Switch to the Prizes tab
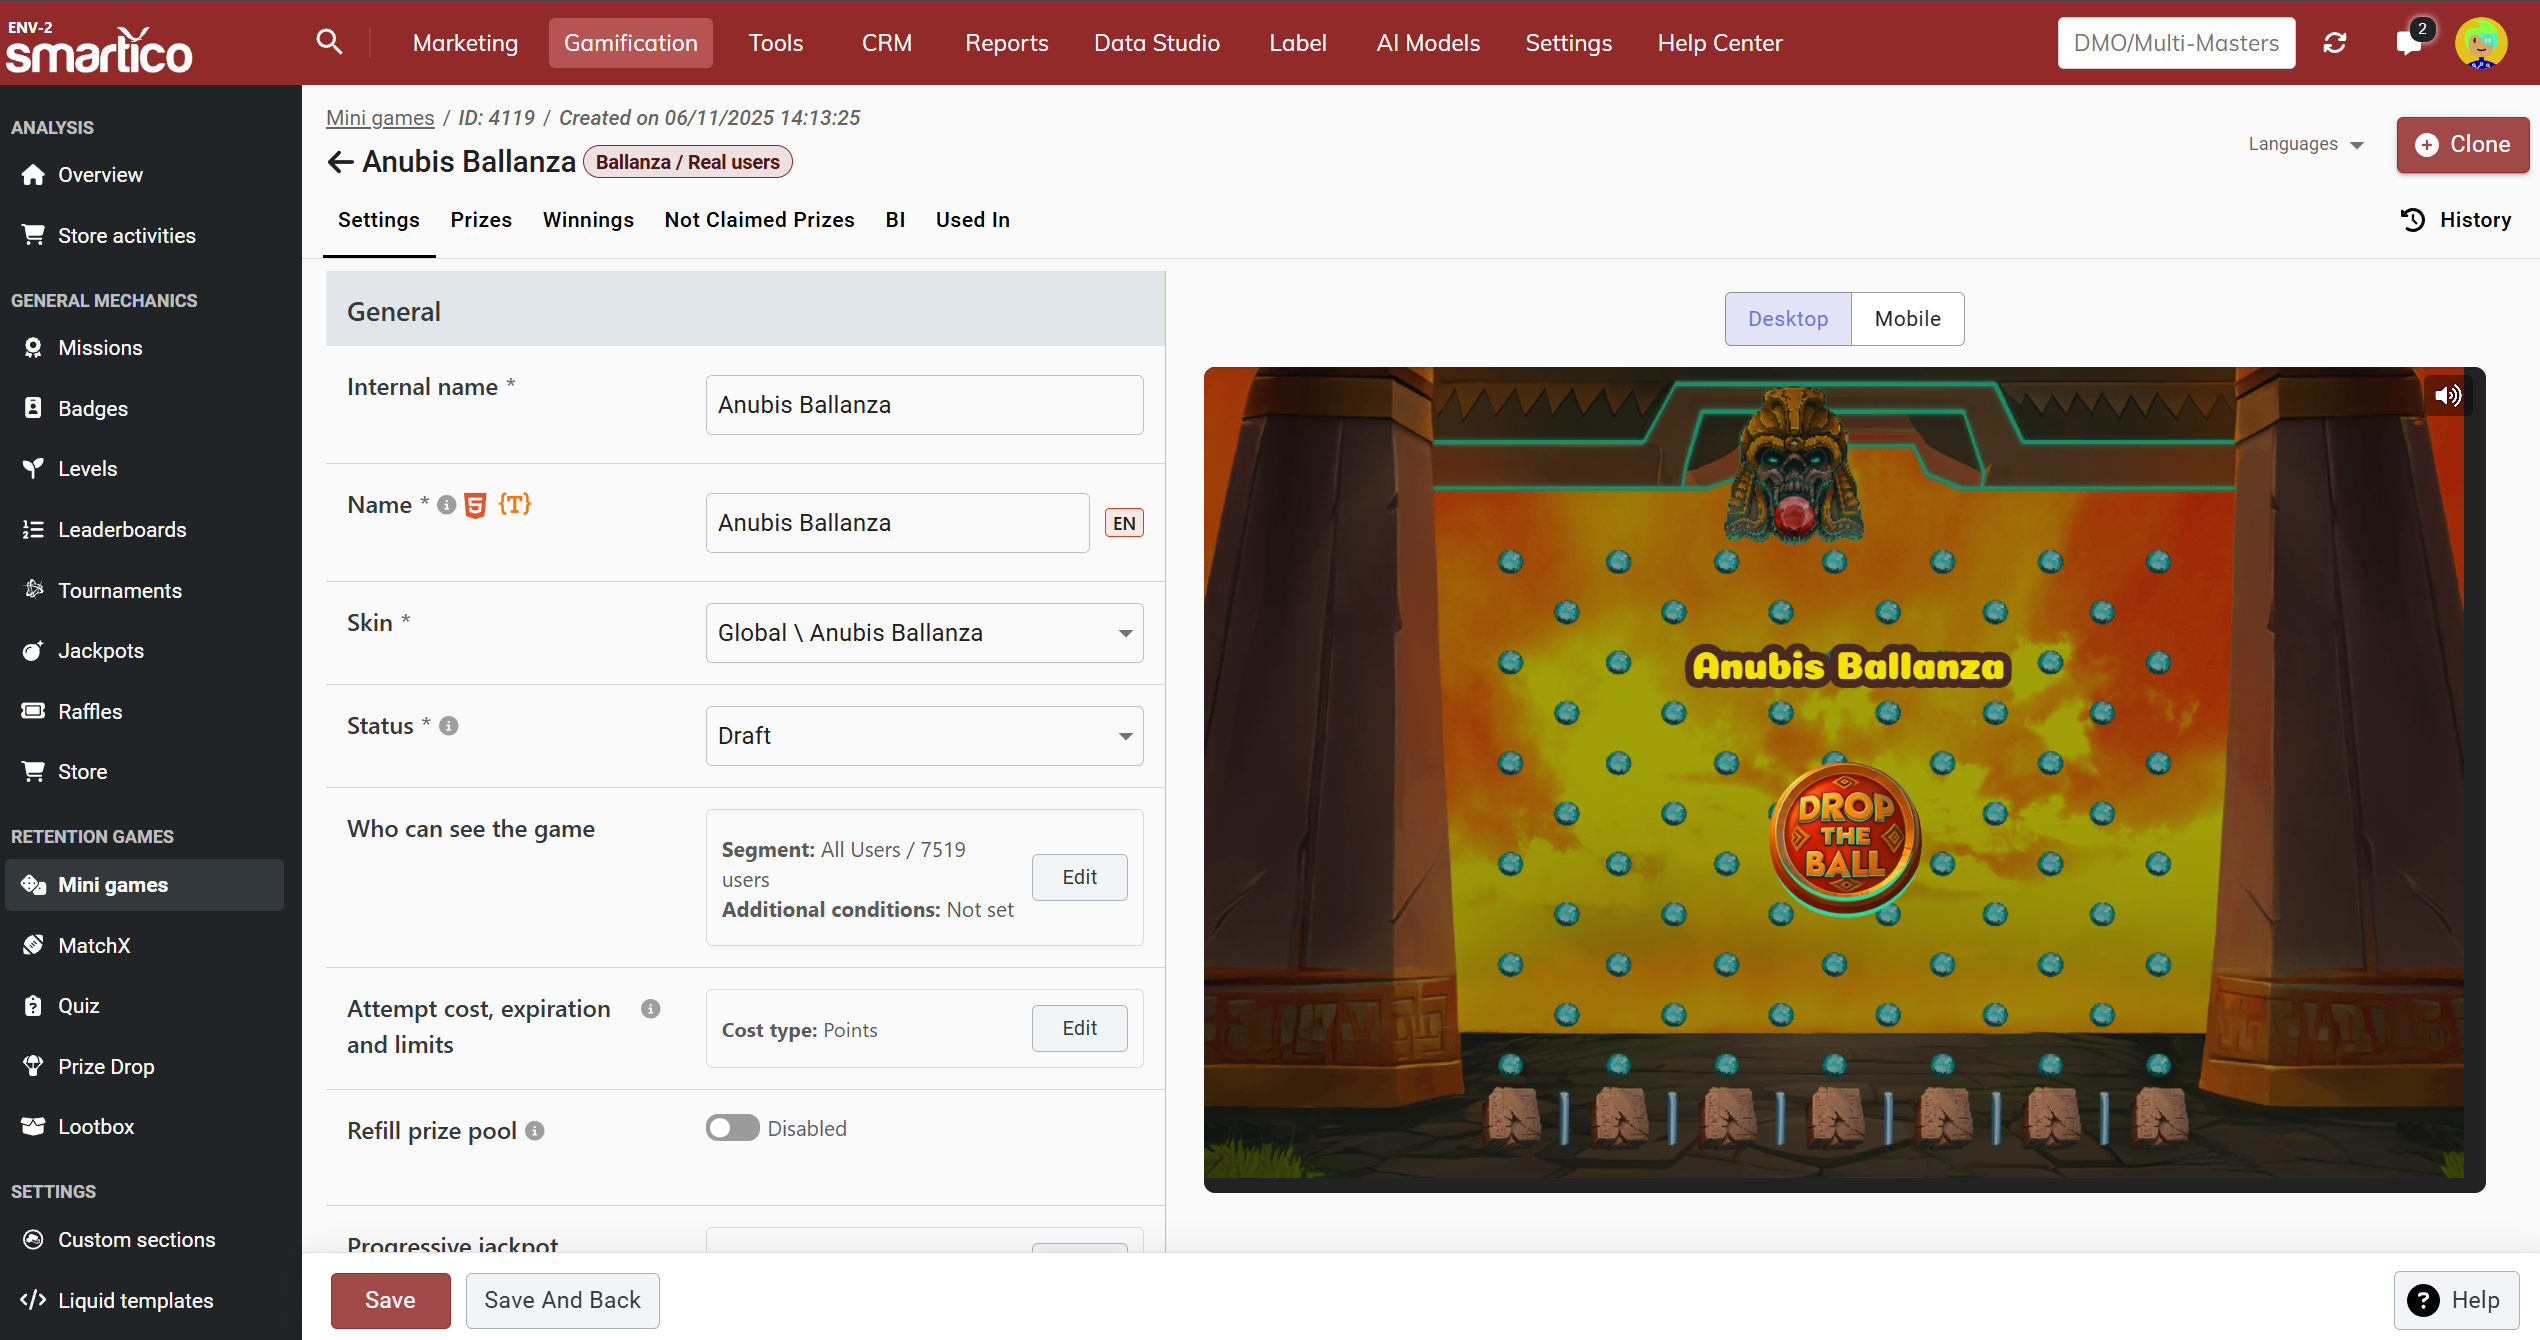This screenshot has height=1340, width=2540. [481, 220]
